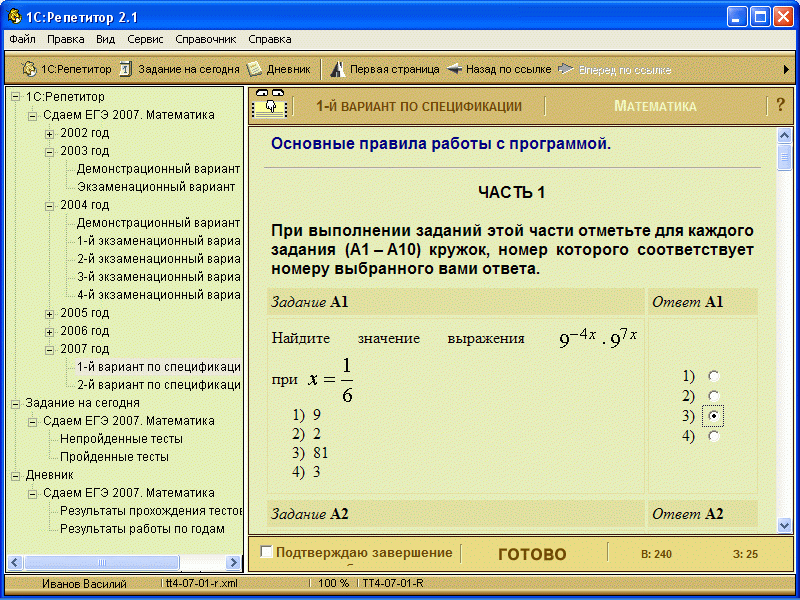The width and height of the screenshot is (800, 600).
Task: Open the Дневник toolbar icon
Action: tap(255, 69)
